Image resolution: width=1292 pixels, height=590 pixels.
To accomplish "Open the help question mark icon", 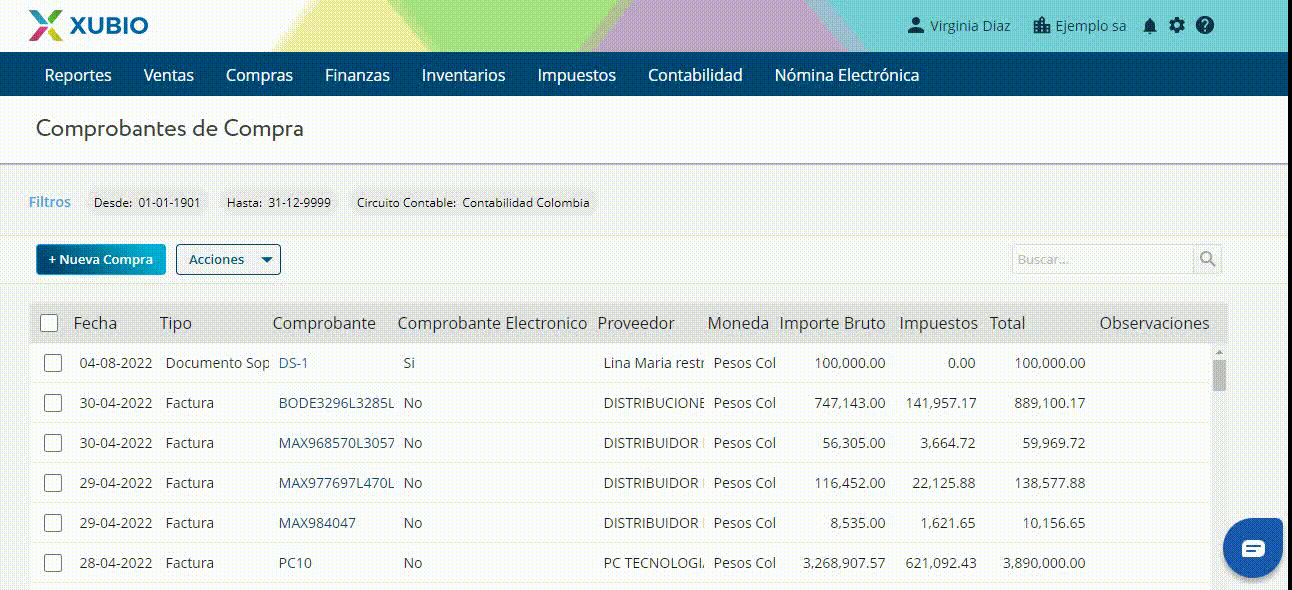I will 1205,25.
